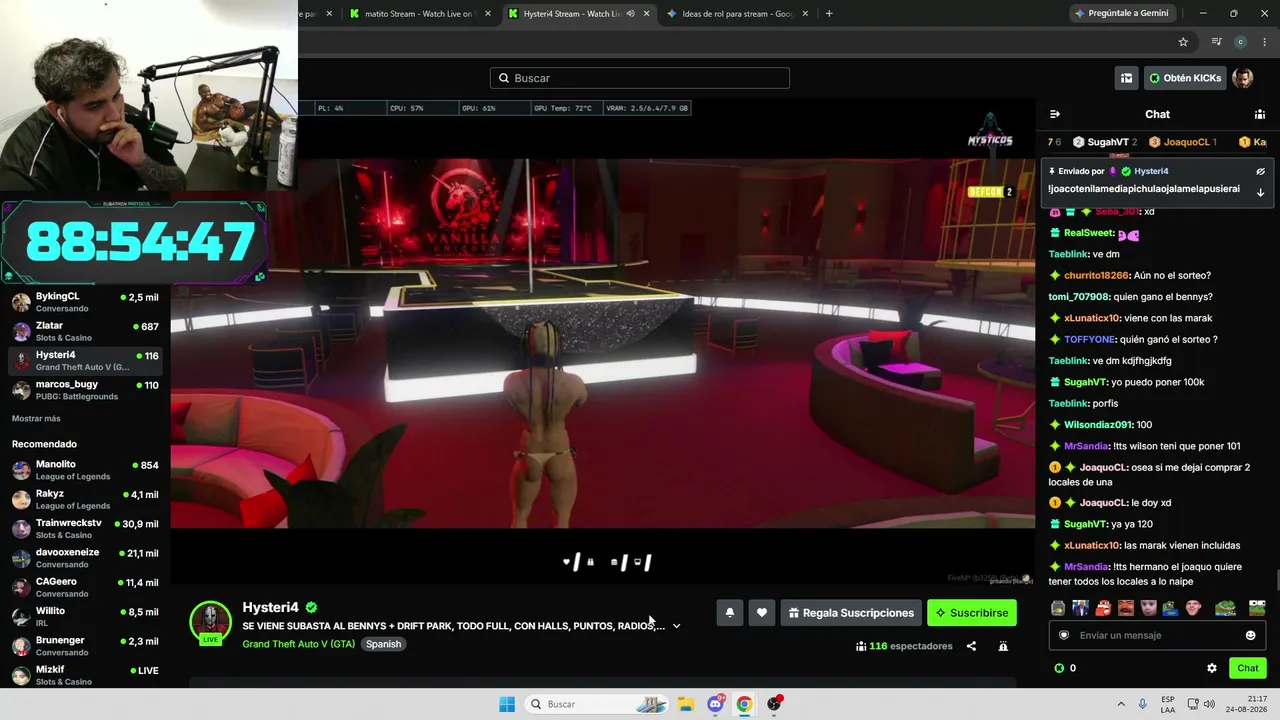Open Mizkif recommended channel
The width and height of the screenshot is (1280, 720).
(85, 675)
